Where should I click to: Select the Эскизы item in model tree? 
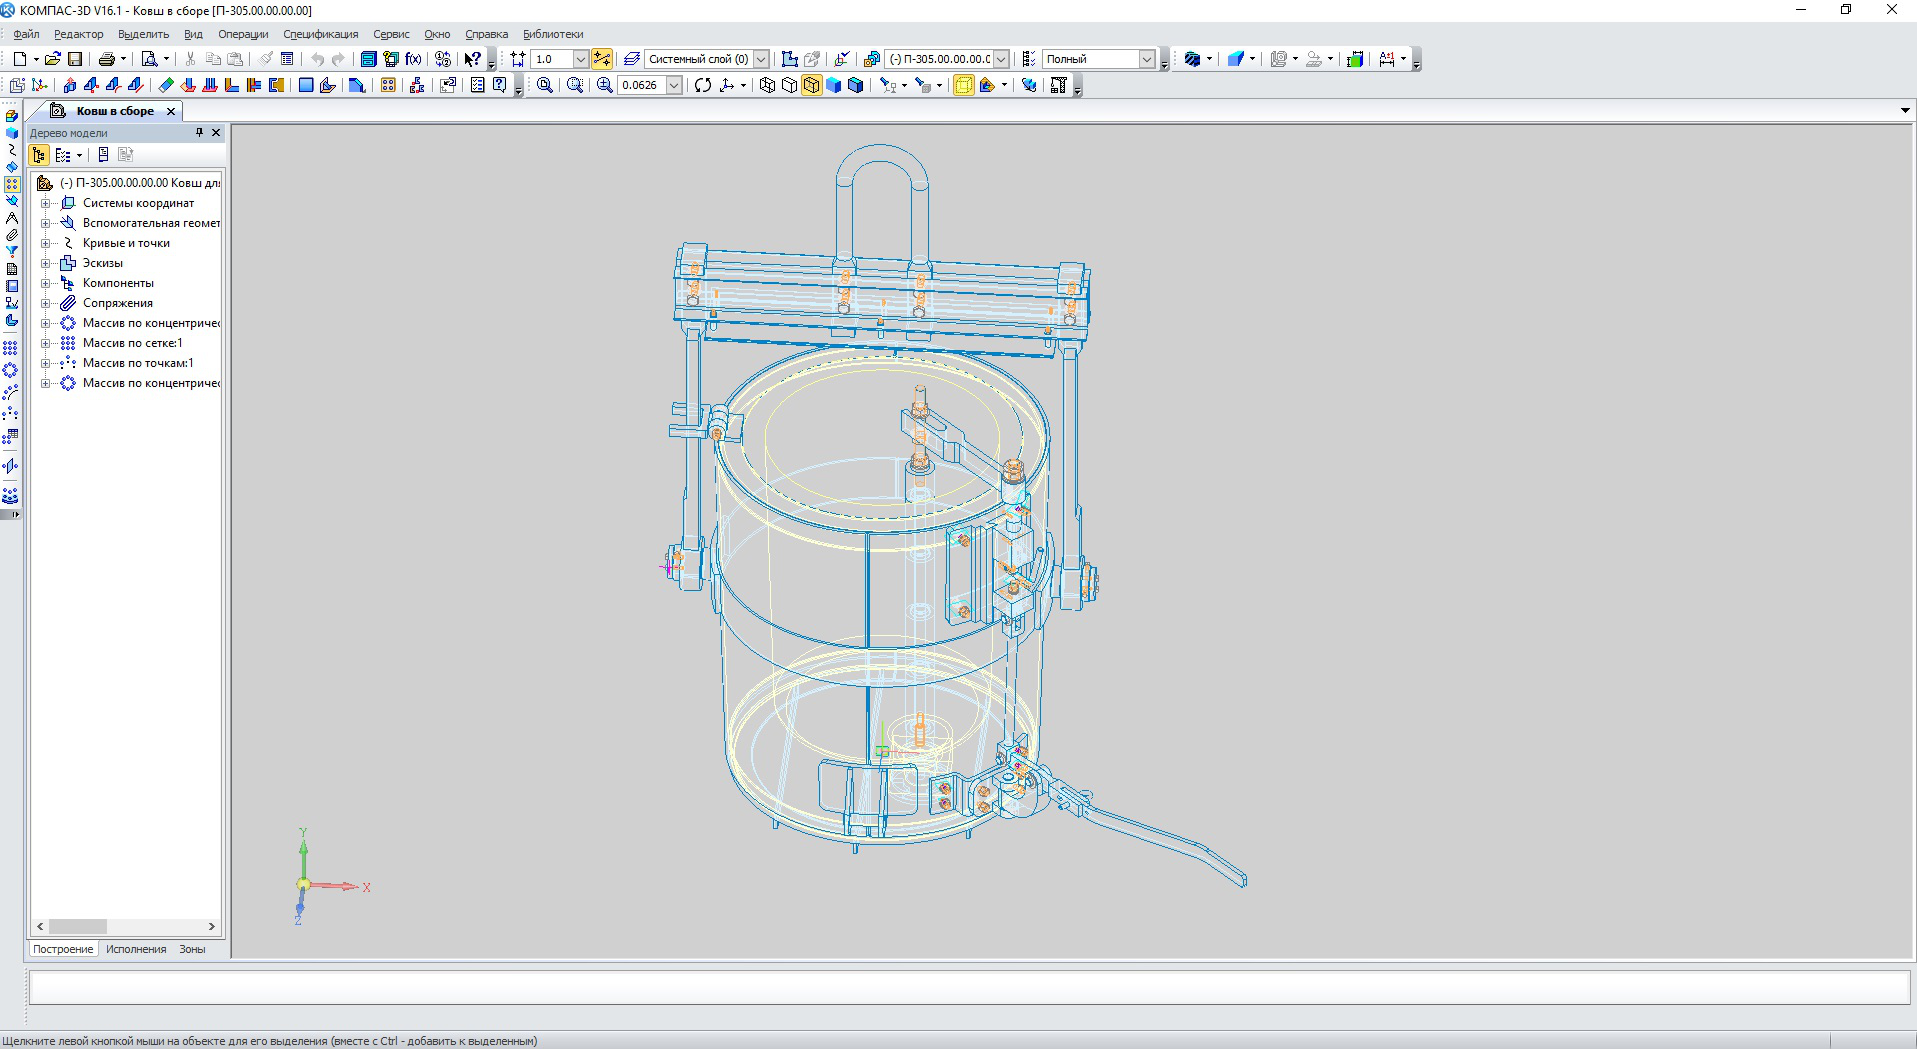pos(102,263)
